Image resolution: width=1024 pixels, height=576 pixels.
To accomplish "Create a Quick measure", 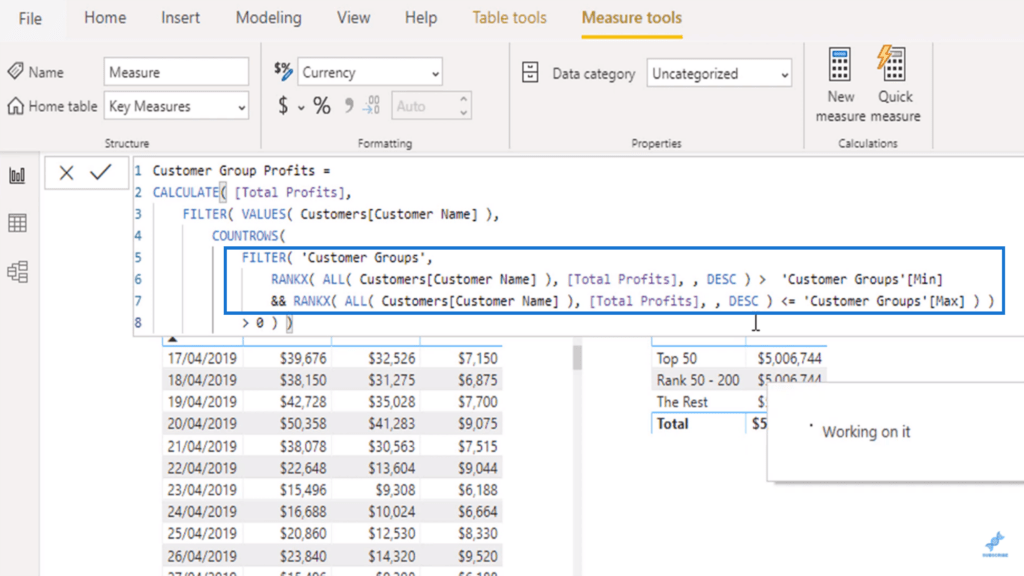I will tap(895, 85).
